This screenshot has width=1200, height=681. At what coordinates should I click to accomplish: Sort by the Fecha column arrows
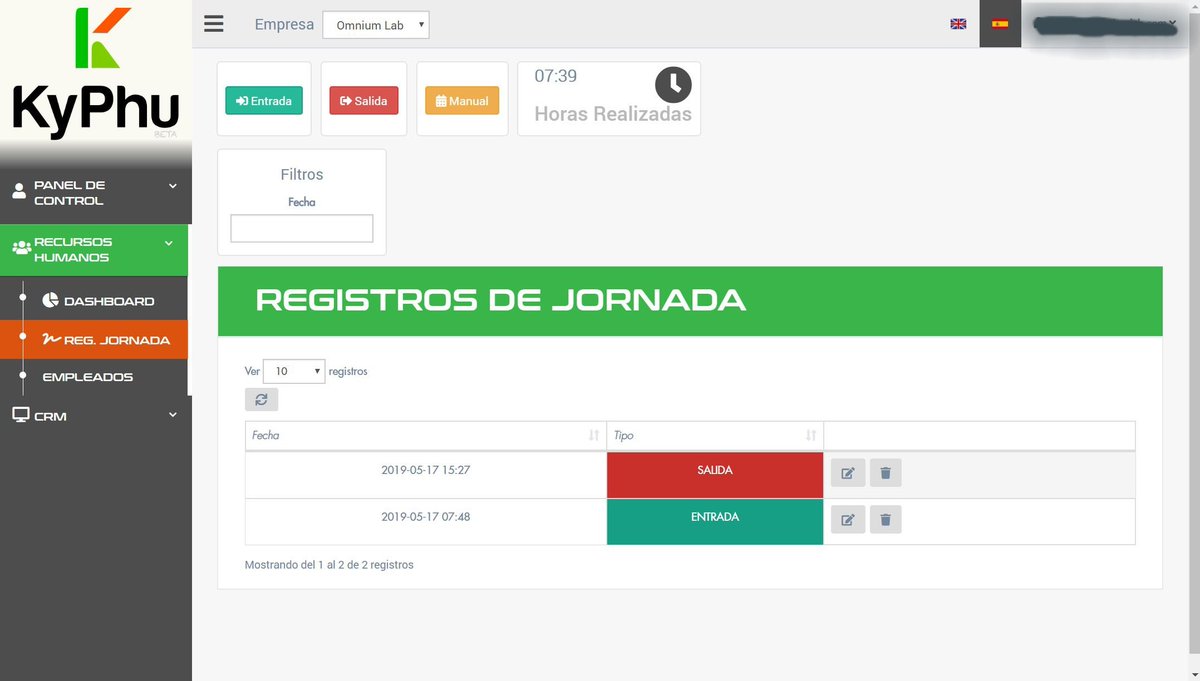point(594,435)
